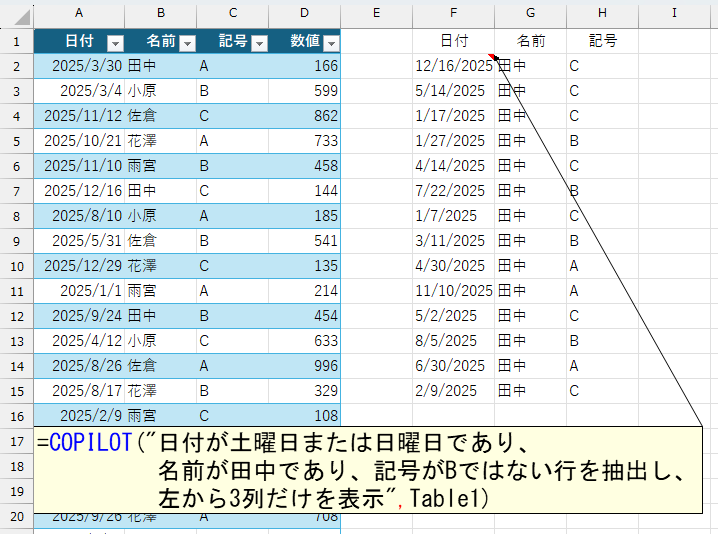Screen dimensions: 718x534
Task: Select row 7 header
Action: pos(16,191)
